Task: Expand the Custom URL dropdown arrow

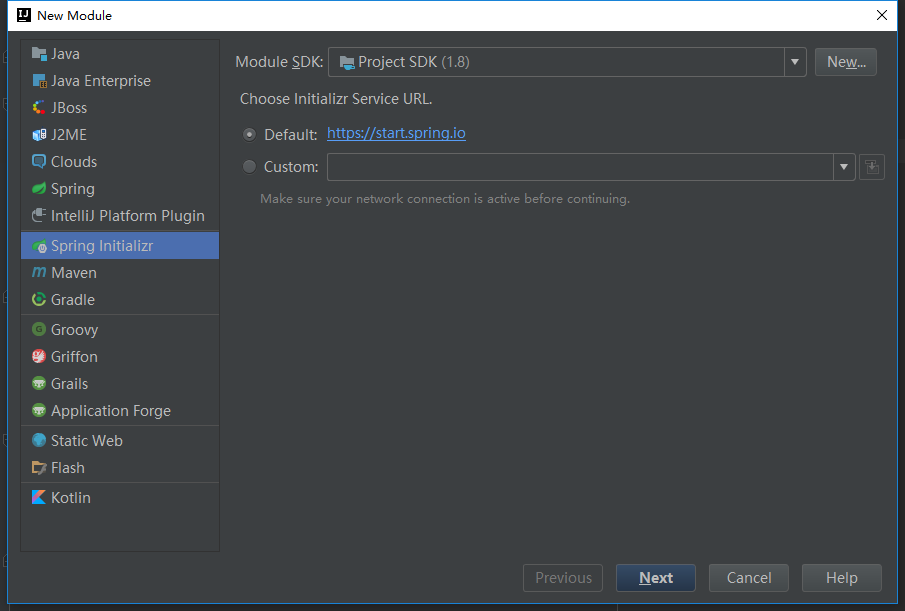Action: coord(844,167)
